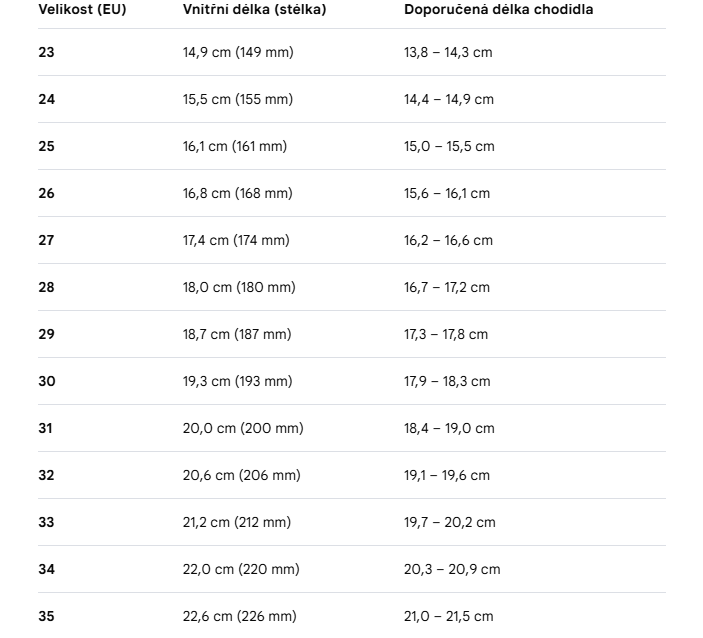Click the 22,0 cm (220 mm) cell

pyautogui.click(x=241, y=569)
